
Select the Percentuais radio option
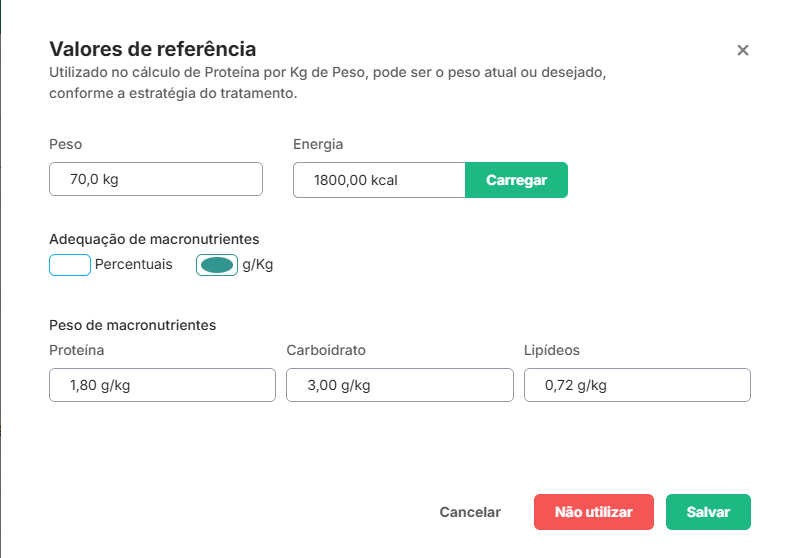click(70, 265)
